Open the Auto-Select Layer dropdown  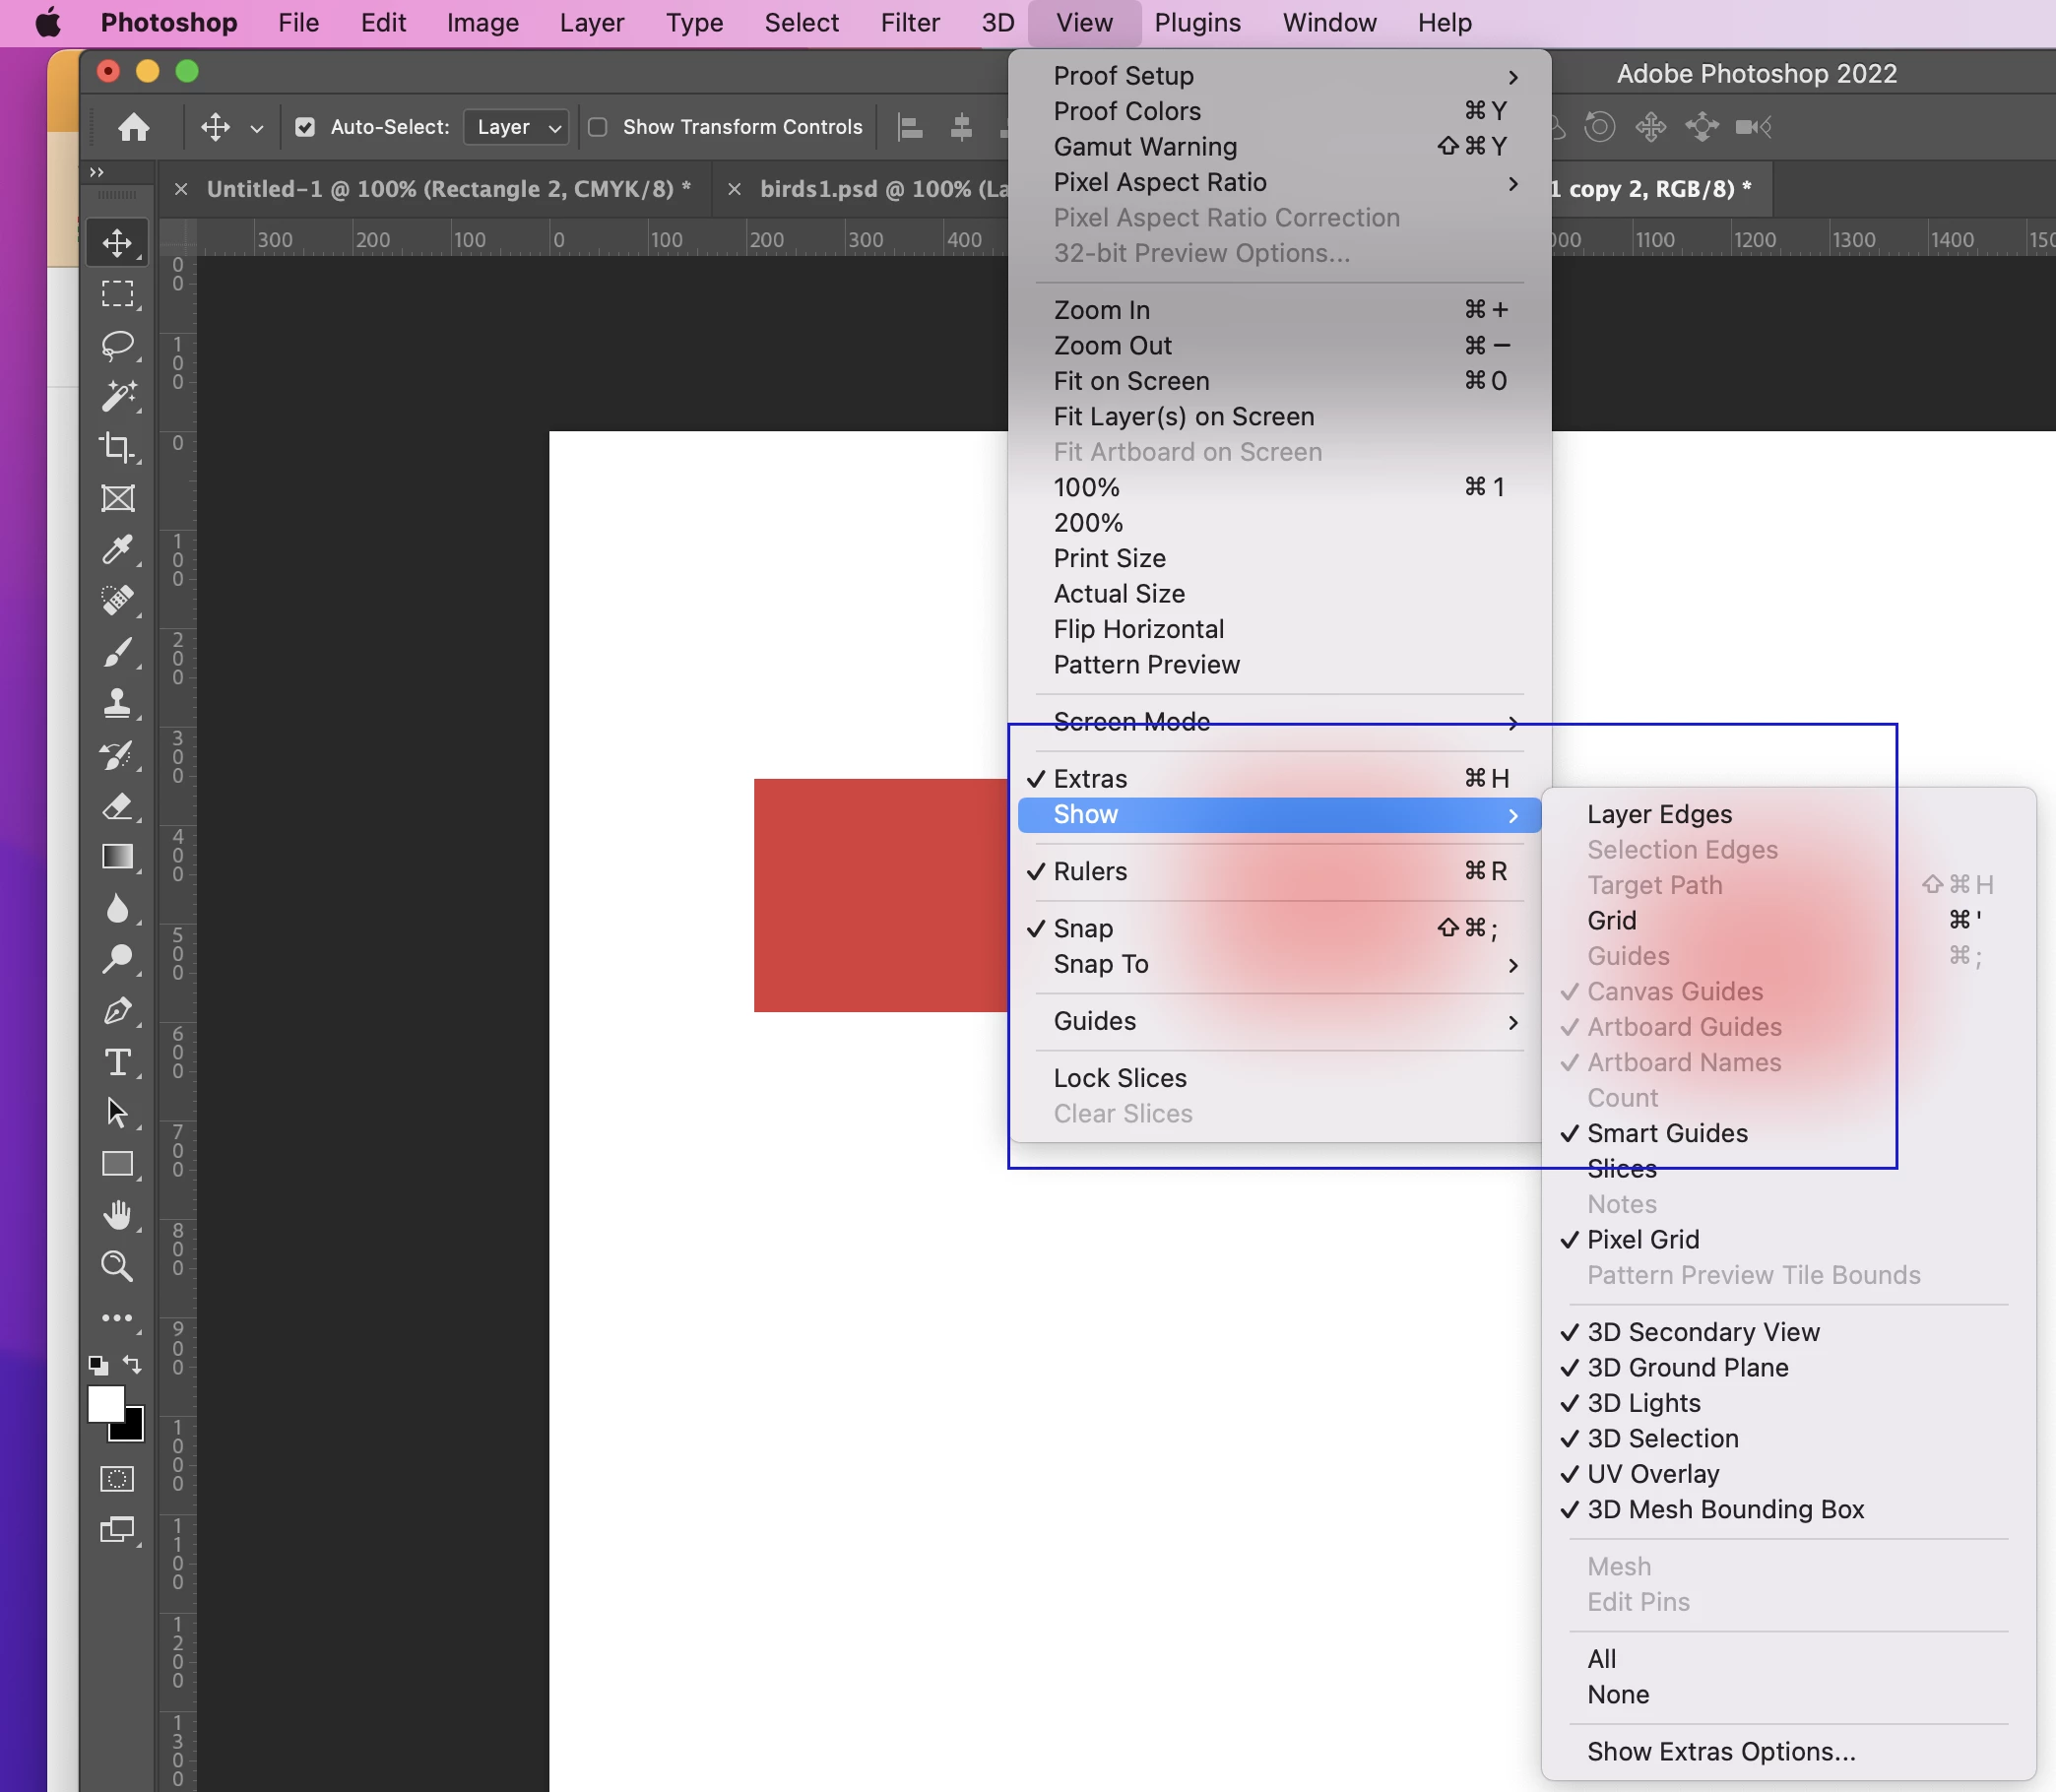click(517, 127)
